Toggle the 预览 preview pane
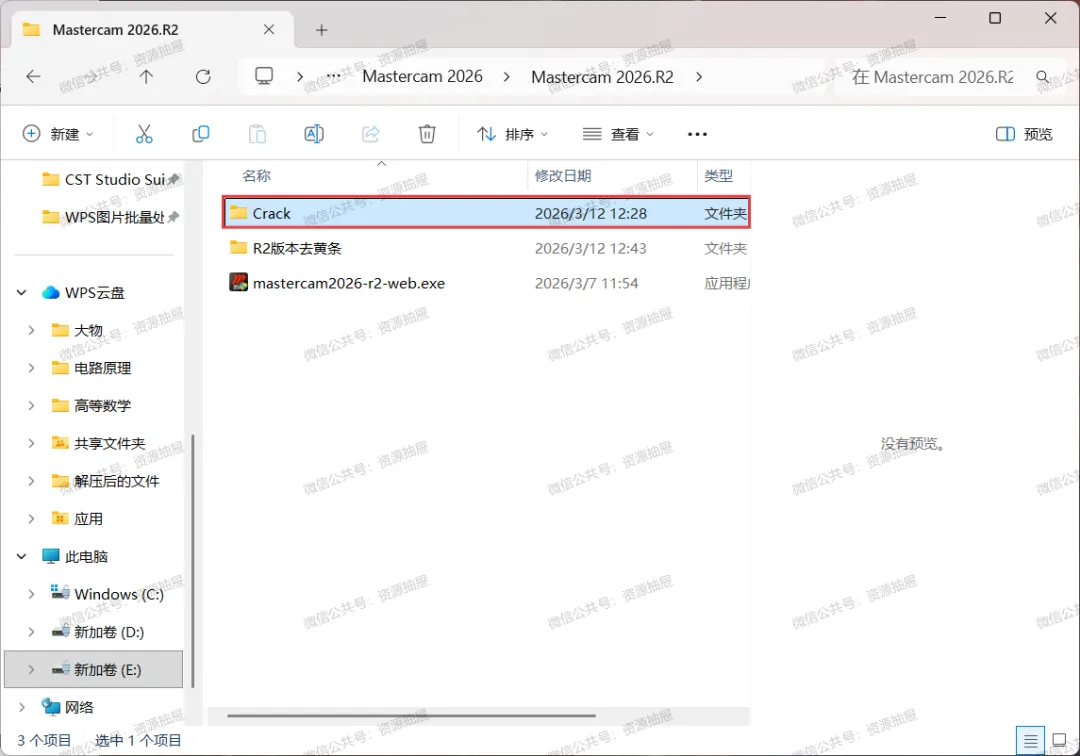 click(x=1024, y=134)
